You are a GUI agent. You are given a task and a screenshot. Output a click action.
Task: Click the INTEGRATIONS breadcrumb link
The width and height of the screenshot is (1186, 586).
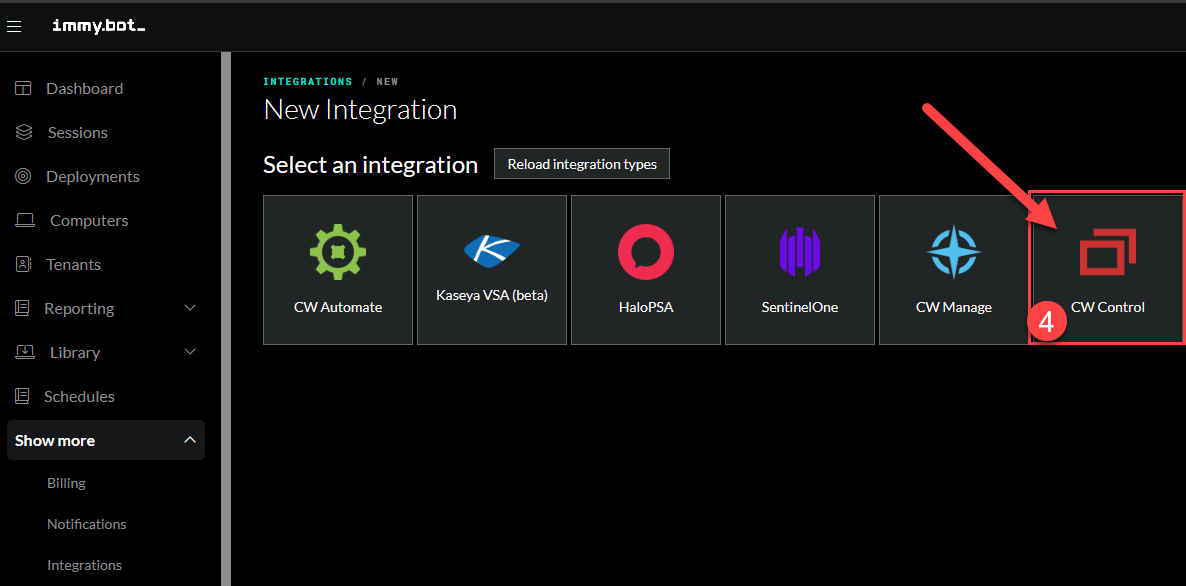tap(307, 82)
